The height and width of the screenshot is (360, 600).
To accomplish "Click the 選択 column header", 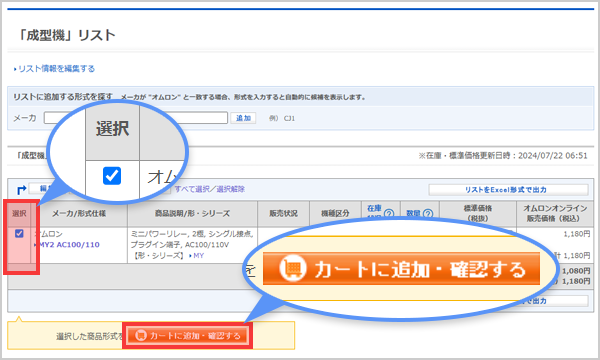I will (x=19, y=213).
